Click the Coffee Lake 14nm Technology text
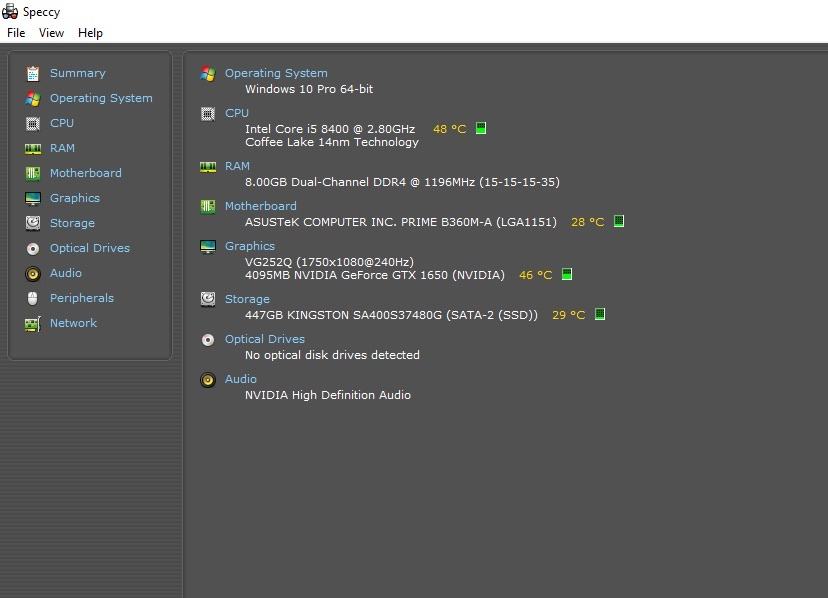 [x=332, y=143]
